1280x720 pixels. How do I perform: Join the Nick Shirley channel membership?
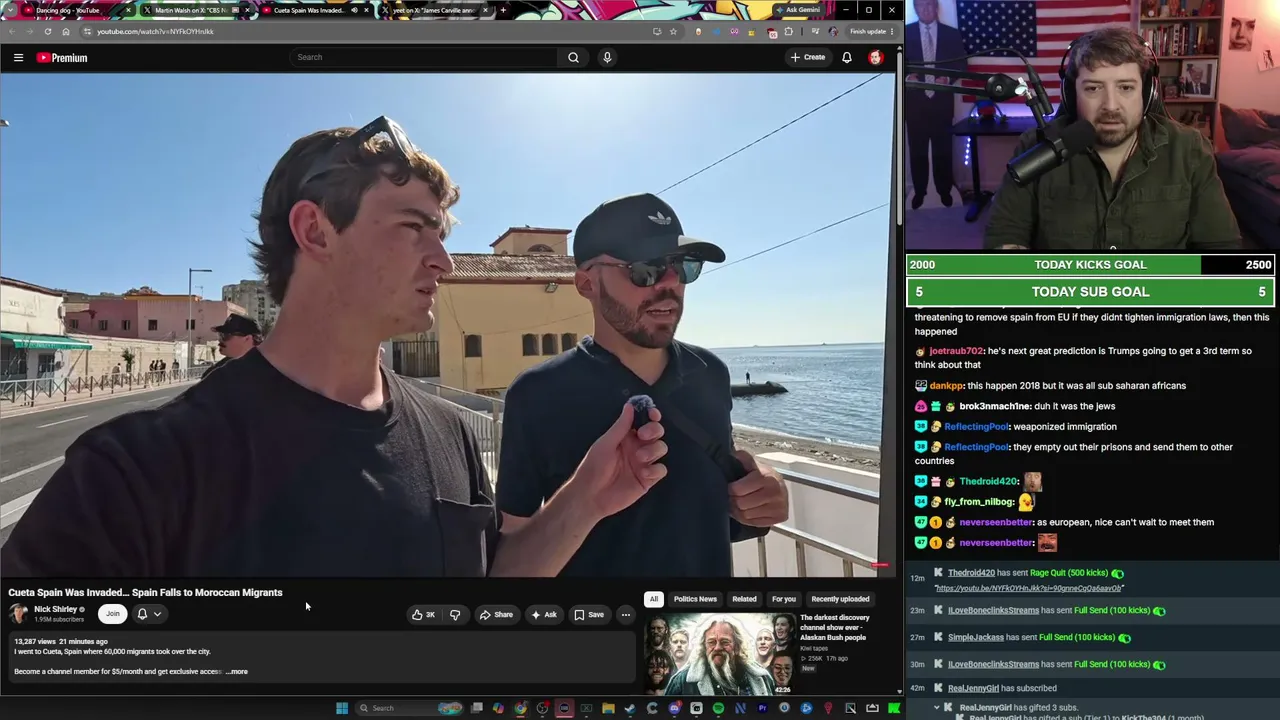pos(113,614)
